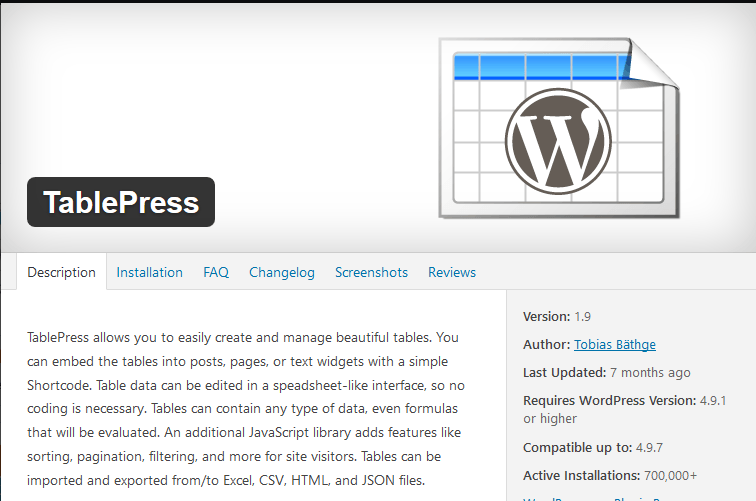Click Requires WordPress Version 4.9.1 text

pos(624,409)
